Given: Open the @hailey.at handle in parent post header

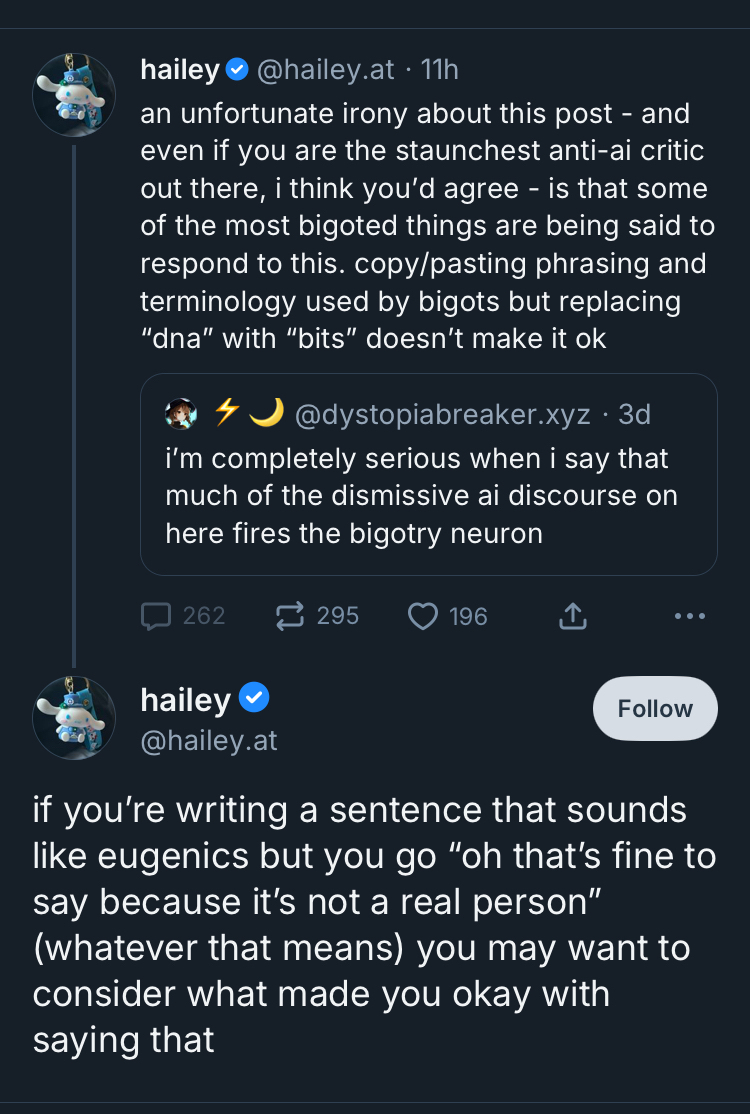Looking at the screenshot, I should tap(326, 70).
